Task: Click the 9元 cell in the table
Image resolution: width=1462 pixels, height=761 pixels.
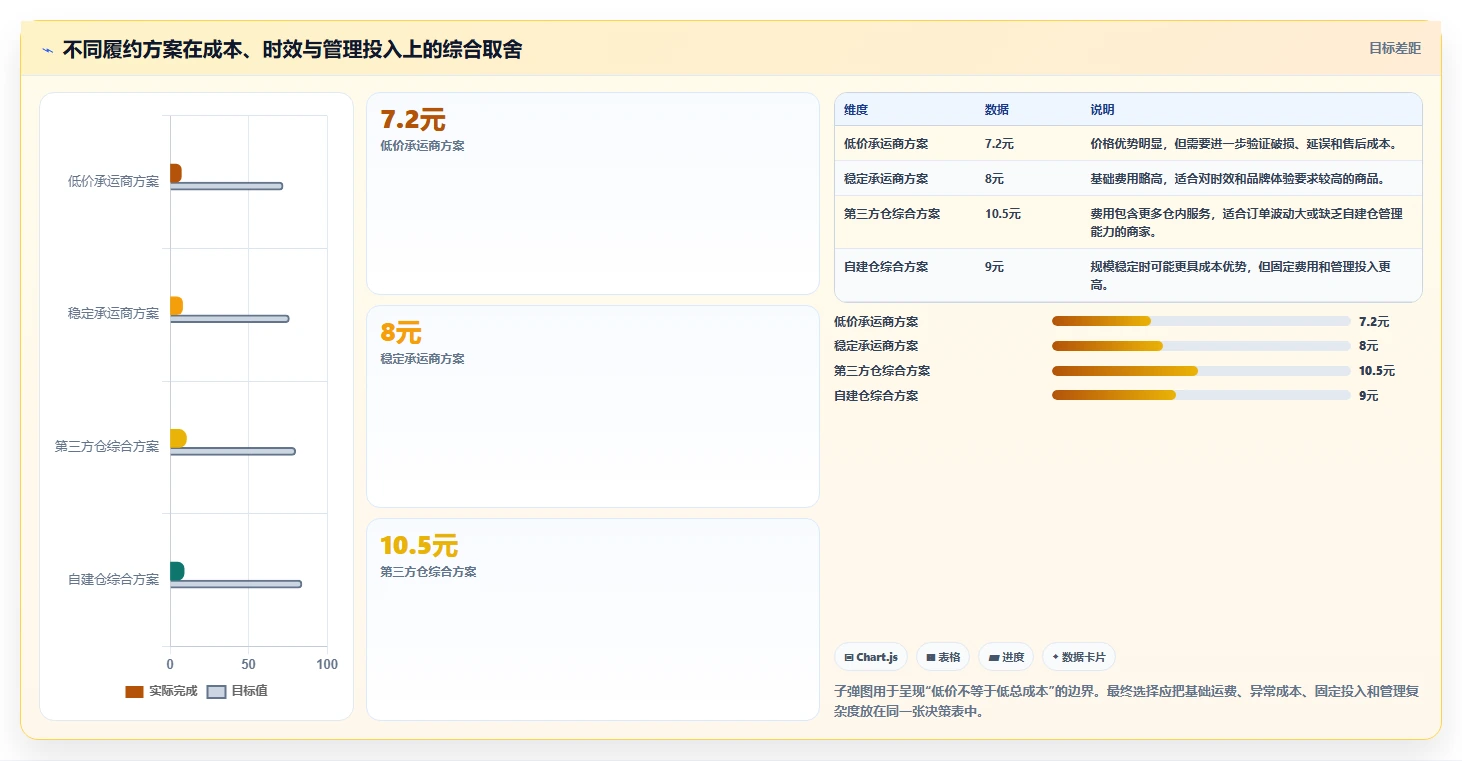Action: [x=995, y=267]
